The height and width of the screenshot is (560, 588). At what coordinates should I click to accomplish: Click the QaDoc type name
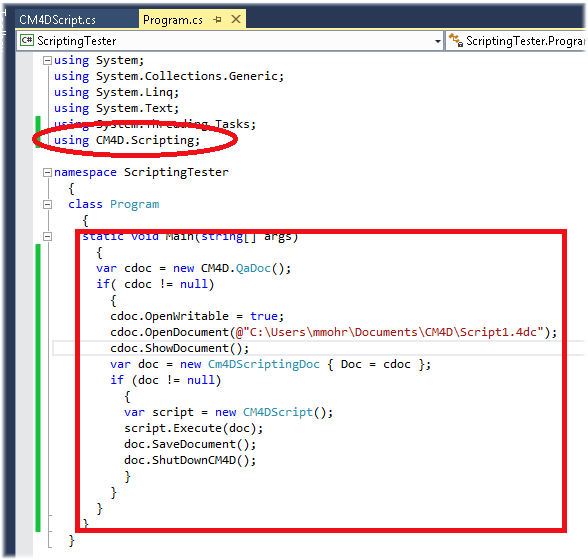[253, 269]
